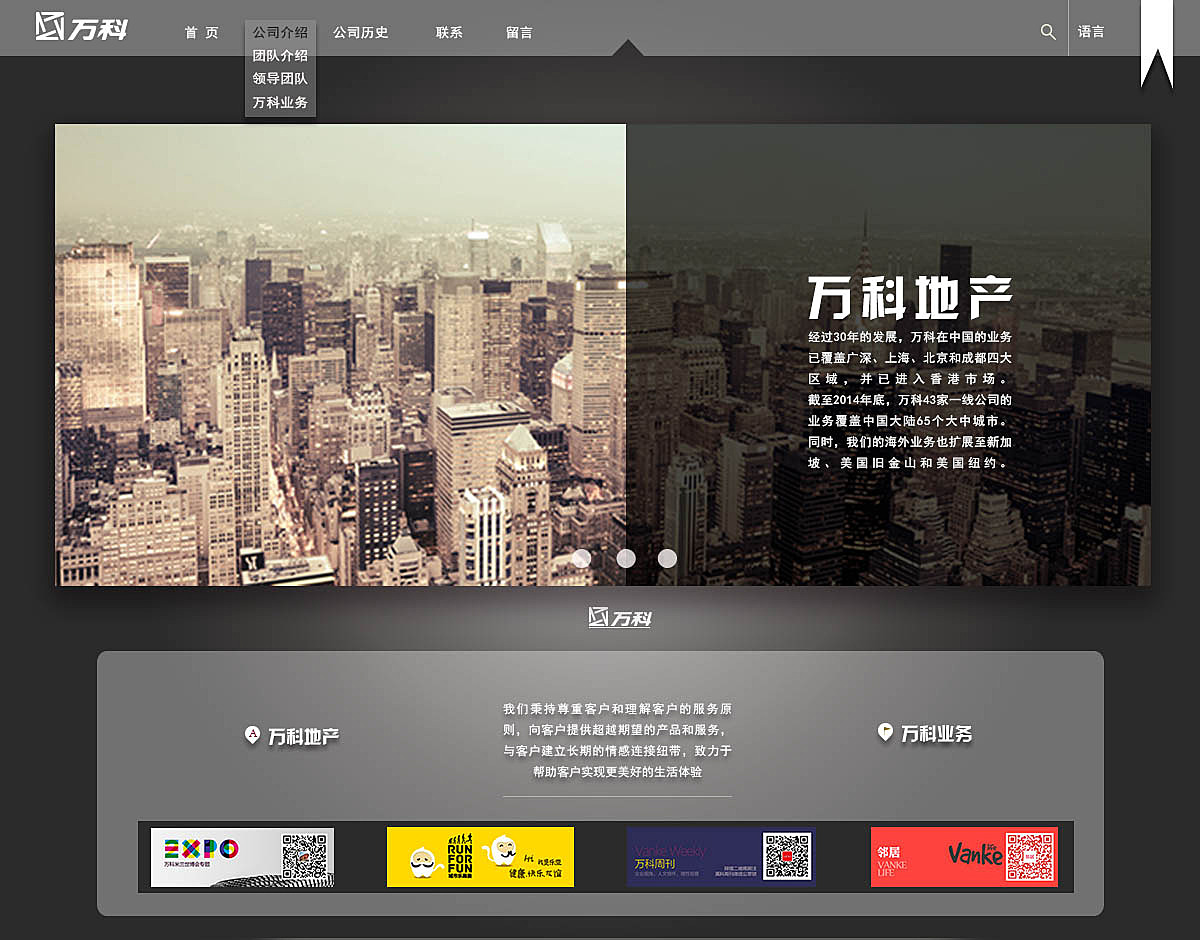Click the QR code on Vanke Weekly banner
The image size is (1200, 940).
pos(786,857)
